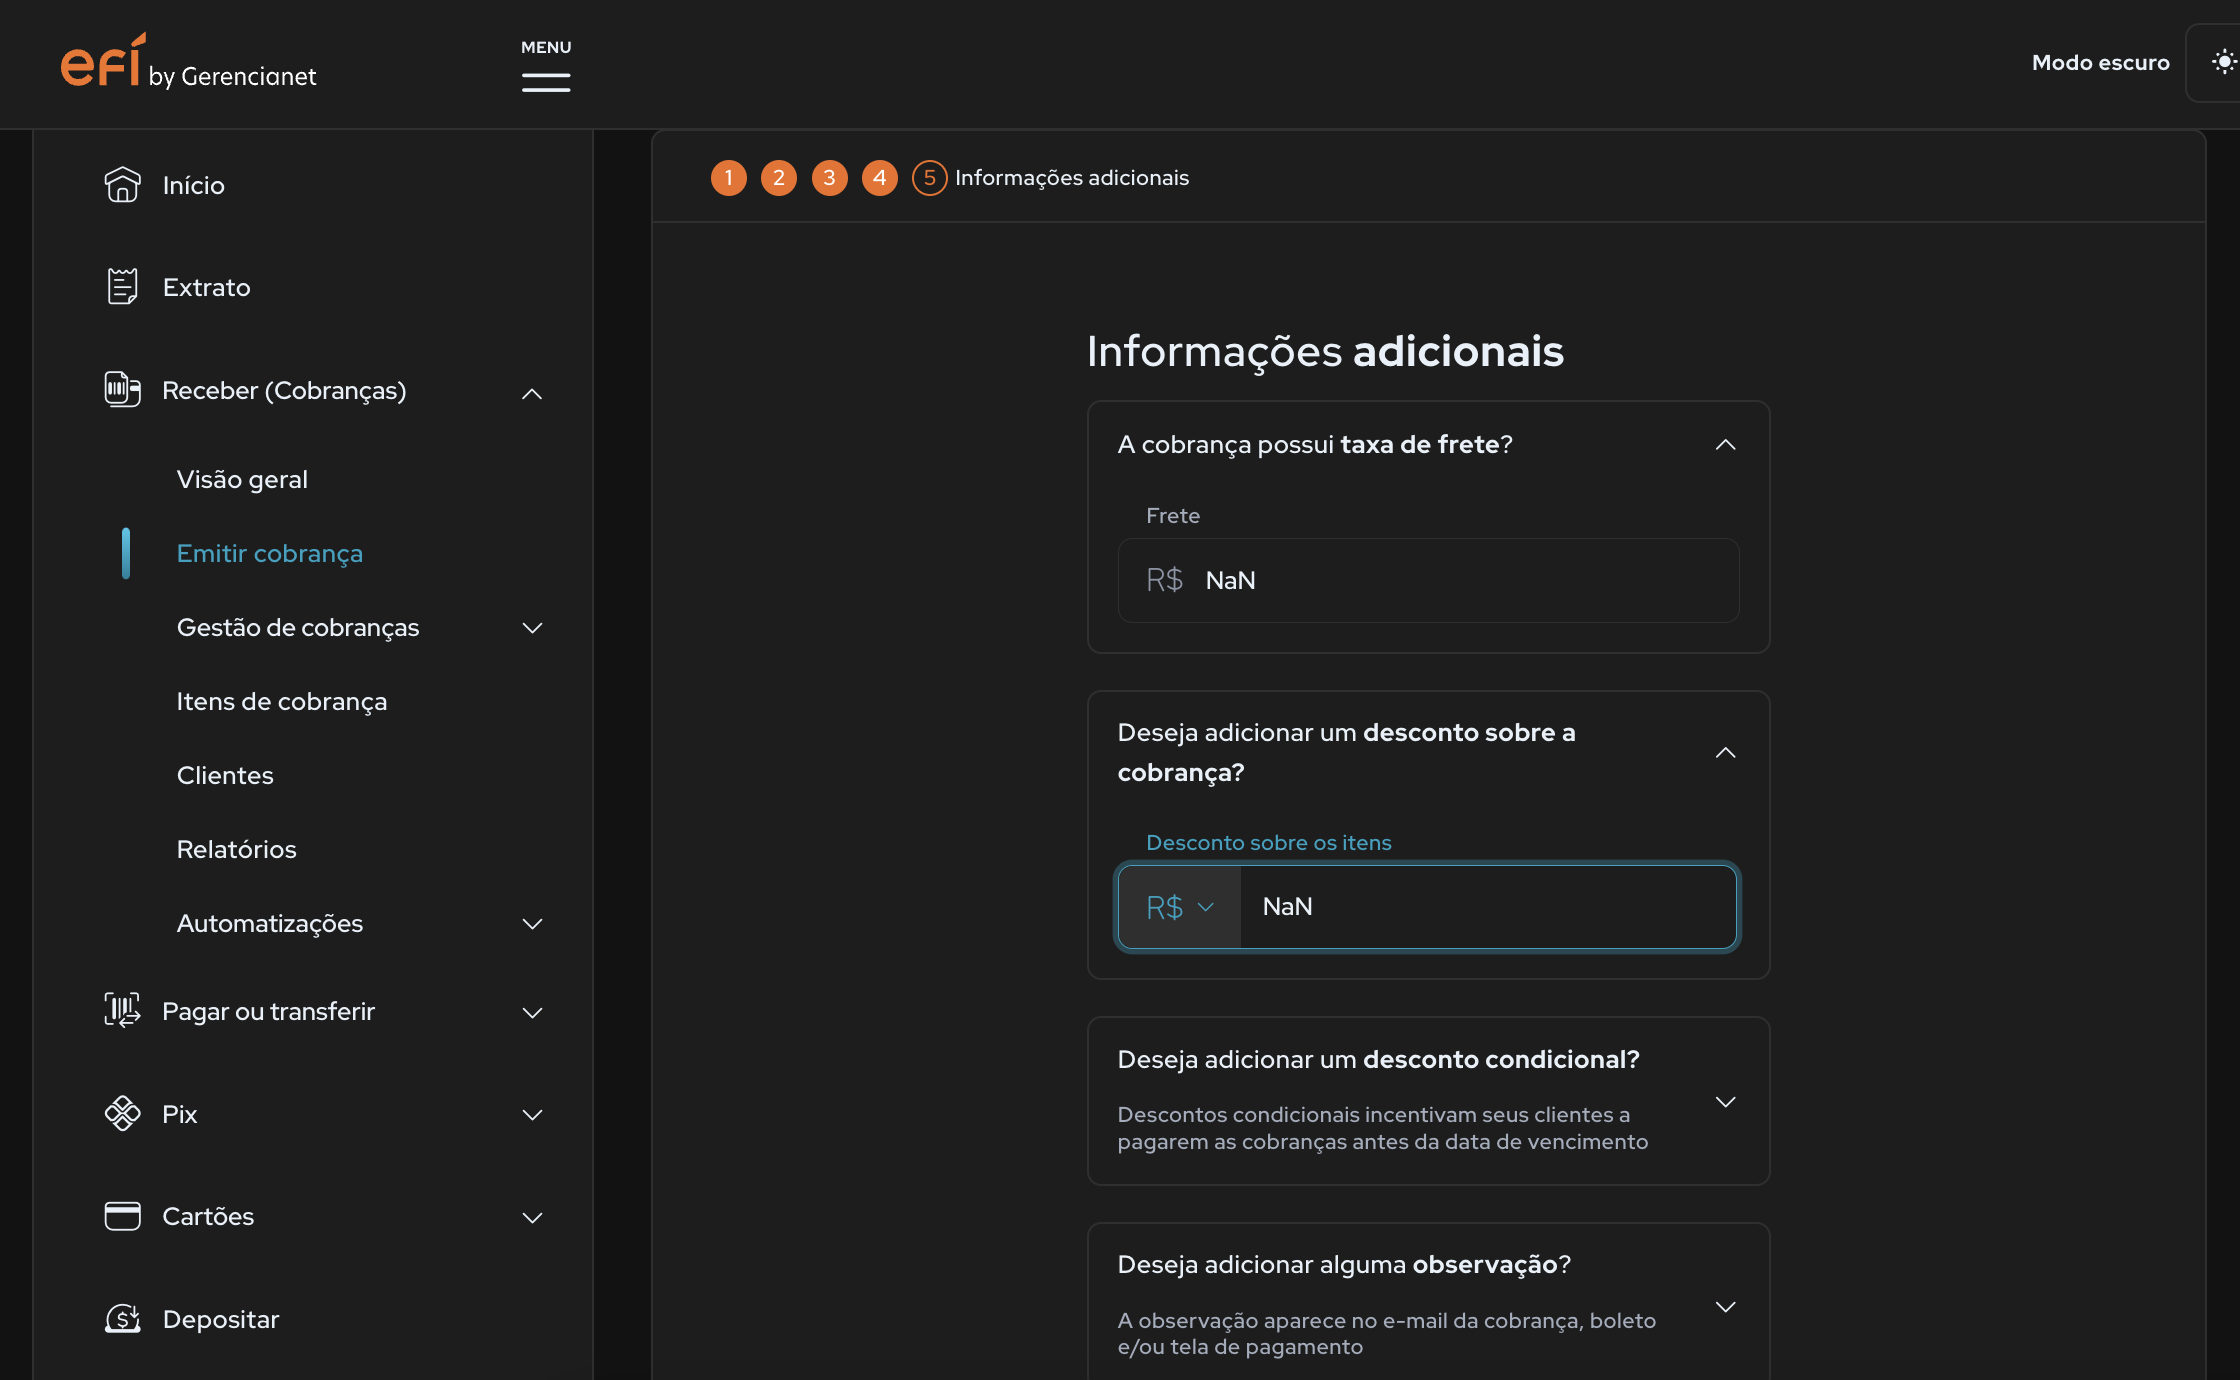Click the Pagar ou transferir barcode icon
2240x1380 pixels.
click(122, 1010)
